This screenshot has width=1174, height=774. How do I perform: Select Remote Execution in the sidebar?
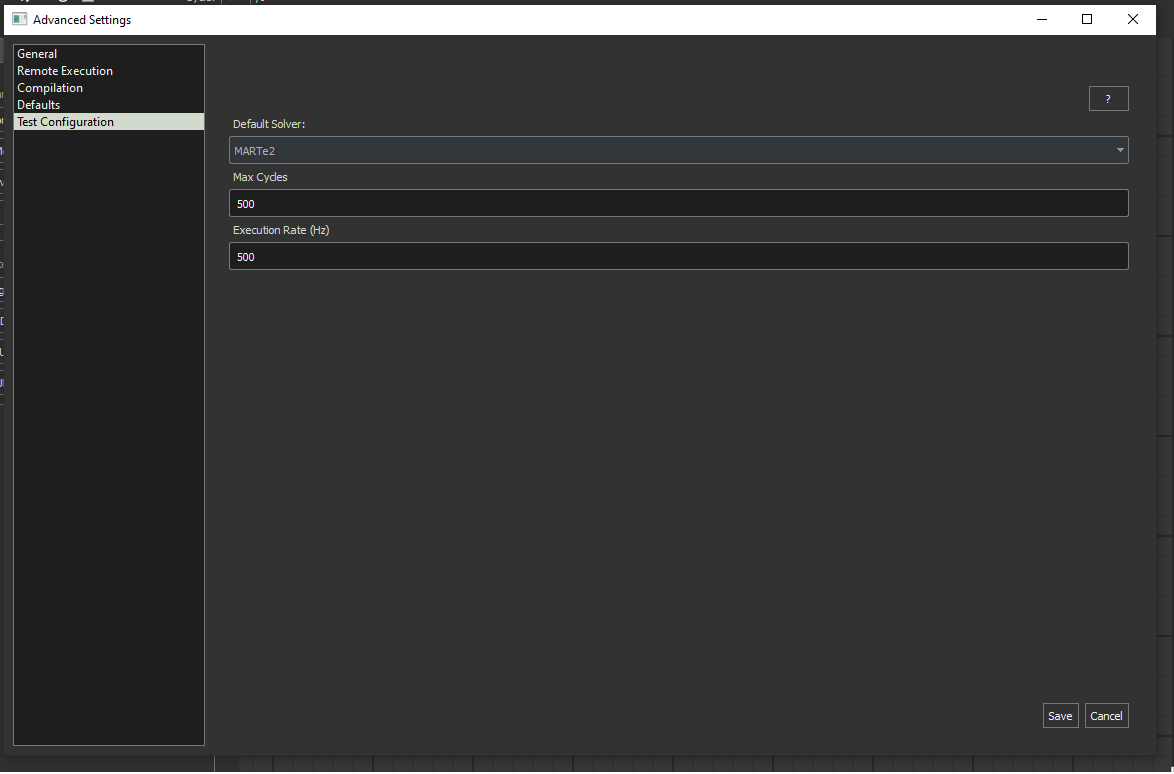tap(65, 71)
